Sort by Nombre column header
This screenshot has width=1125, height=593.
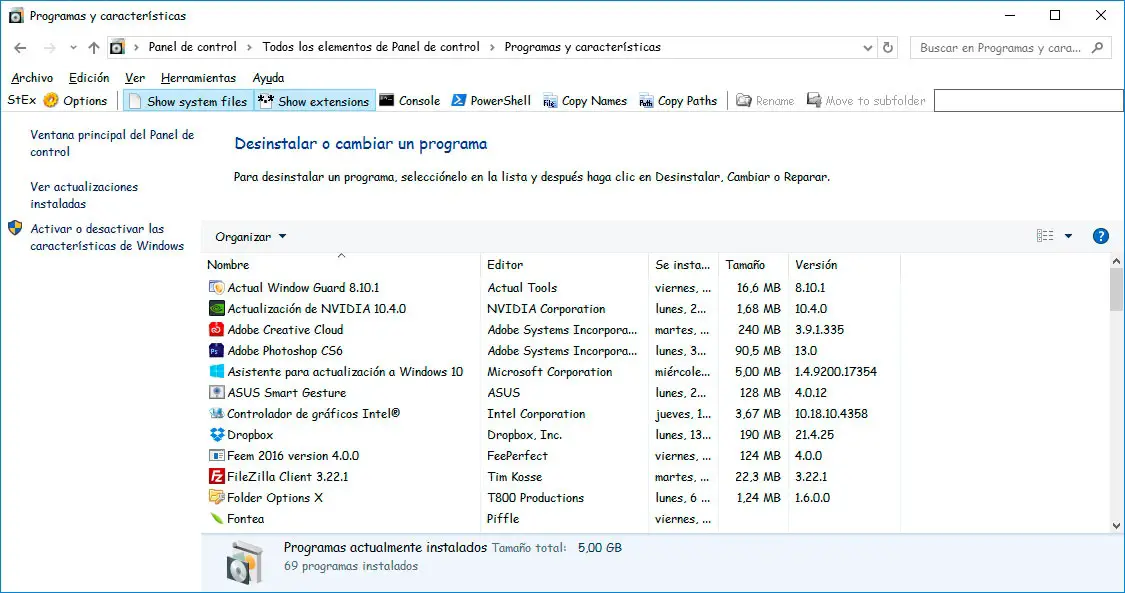click(x=342, y=265)
